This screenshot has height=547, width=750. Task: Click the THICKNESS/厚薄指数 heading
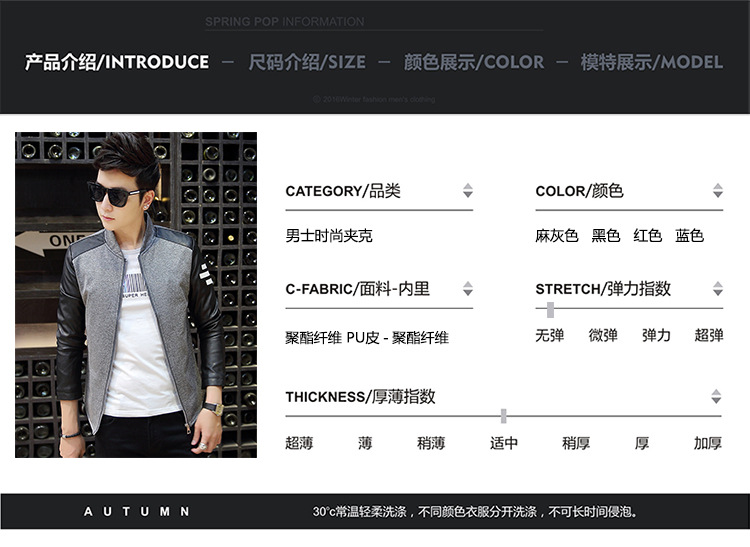point(360,397)
